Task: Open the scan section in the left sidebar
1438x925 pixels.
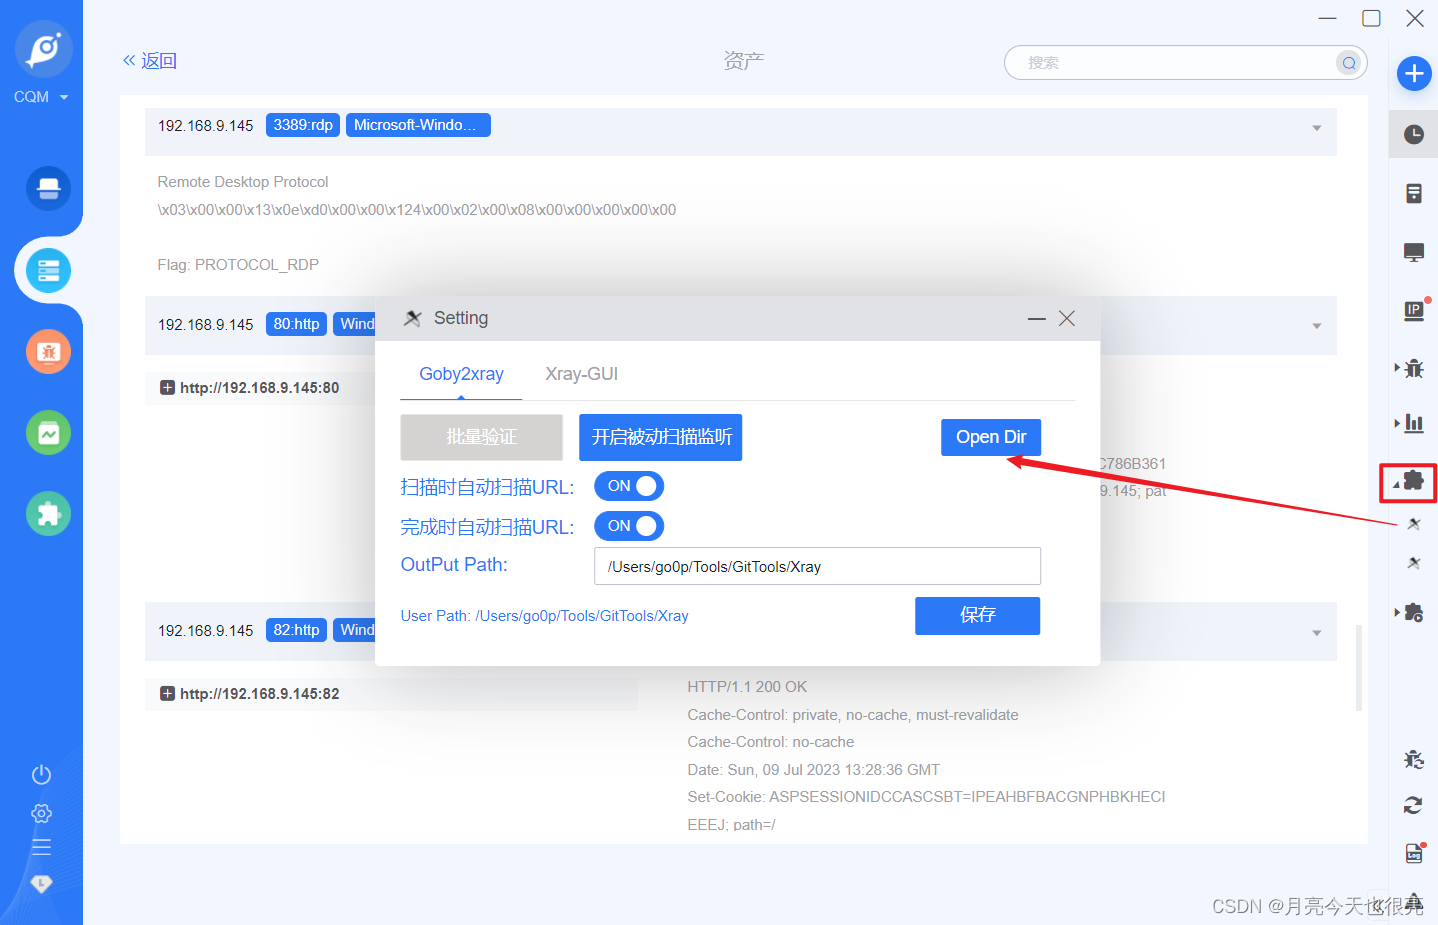Action: [x=48, y=188]
